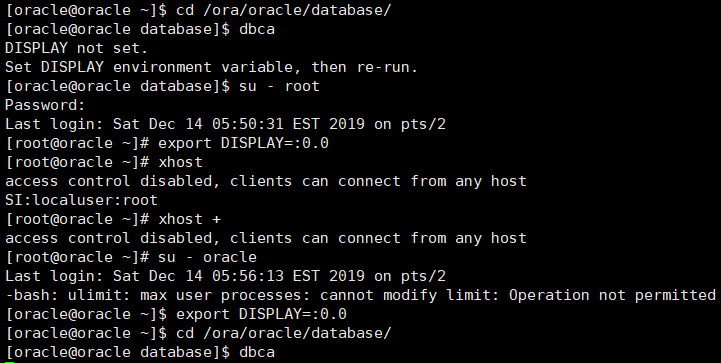Viewport: 721px width, 363px height.
Task: Click the 'Last login' line with 05:50:31
Action: pyautogui.click(x=225, y=124)
